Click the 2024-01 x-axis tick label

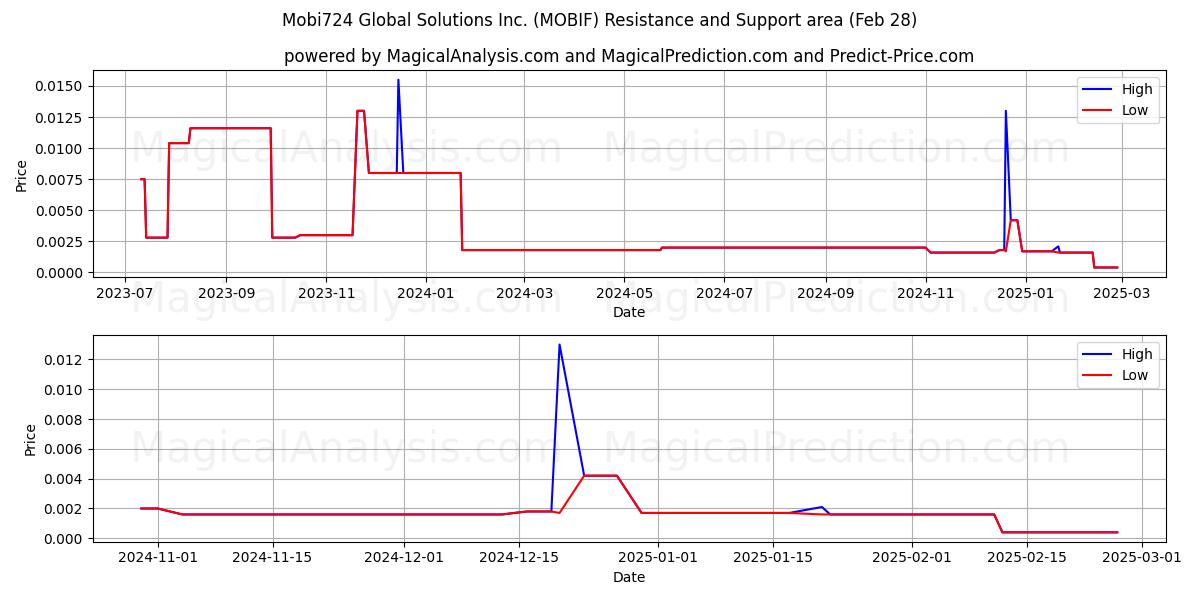pyautogui.click(x=426, y=293)
